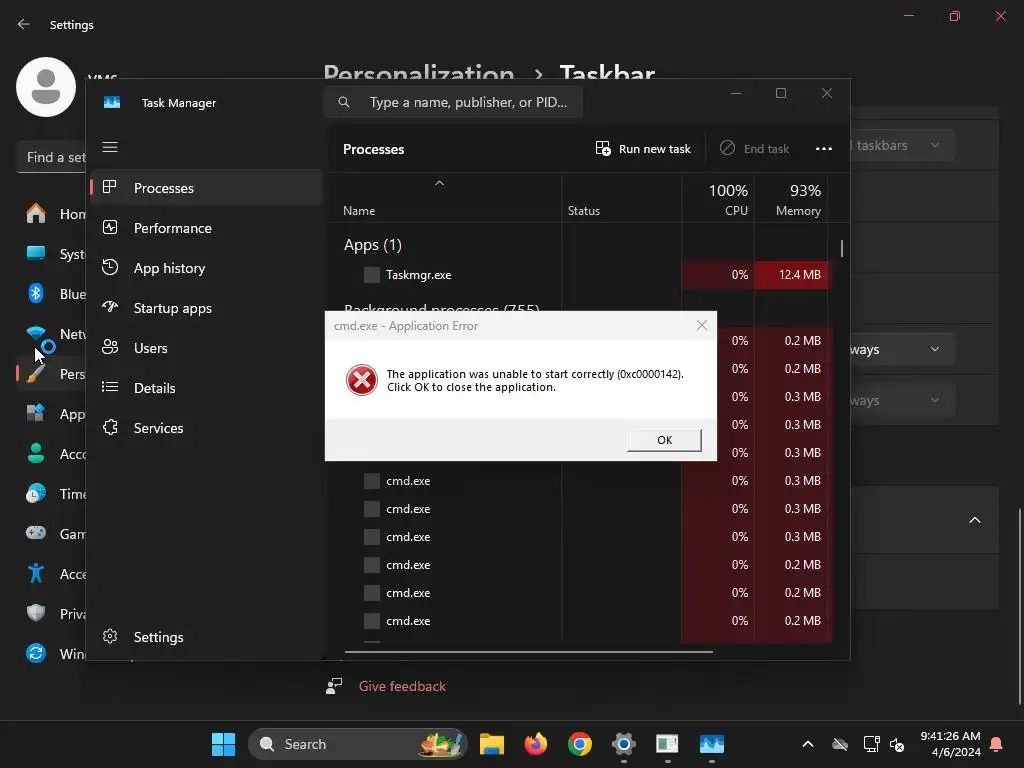Open the taskbars dropdown in Settings

point(903,145)
